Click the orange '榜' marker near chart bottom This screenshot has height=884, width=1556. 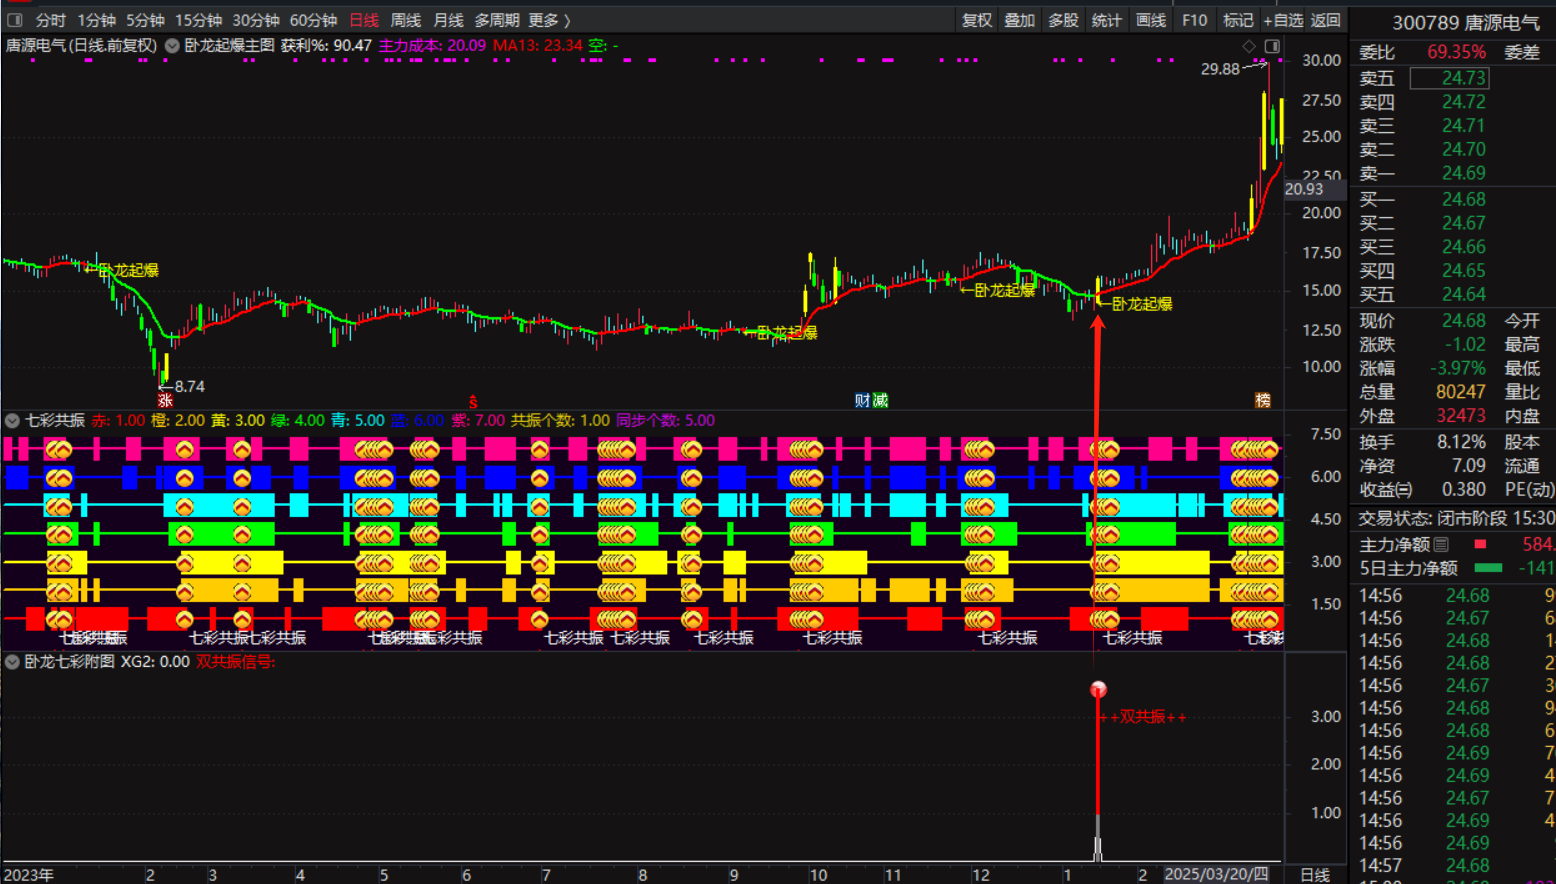point(1263,400)
